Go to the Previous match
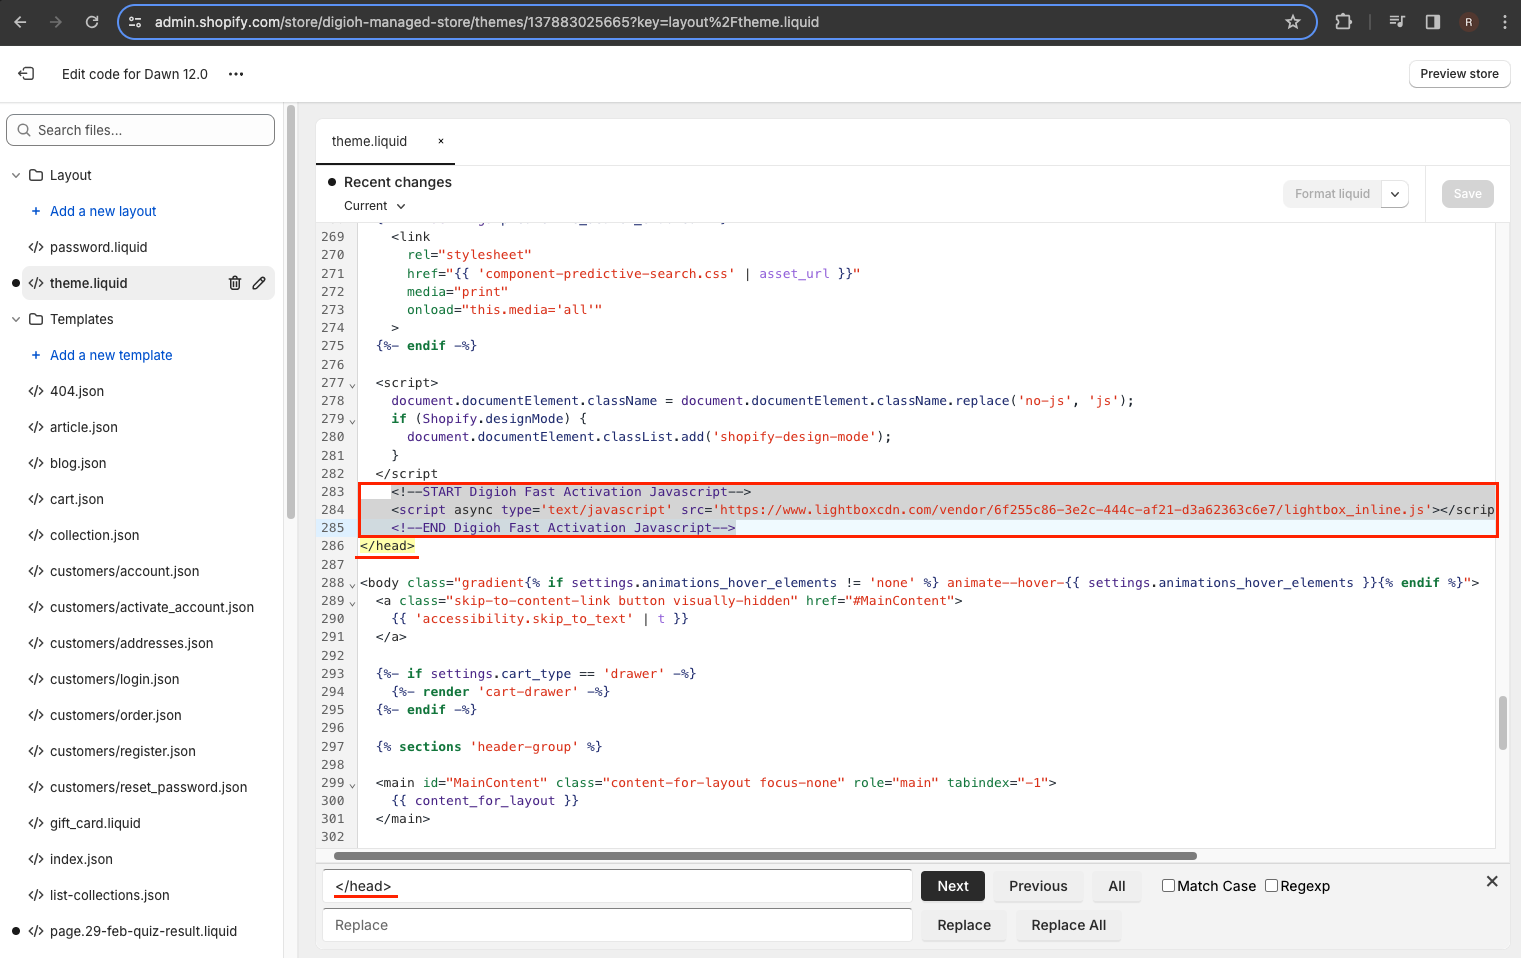The width and height of the screenshot is (1521, 958). tap(1038, 886)
